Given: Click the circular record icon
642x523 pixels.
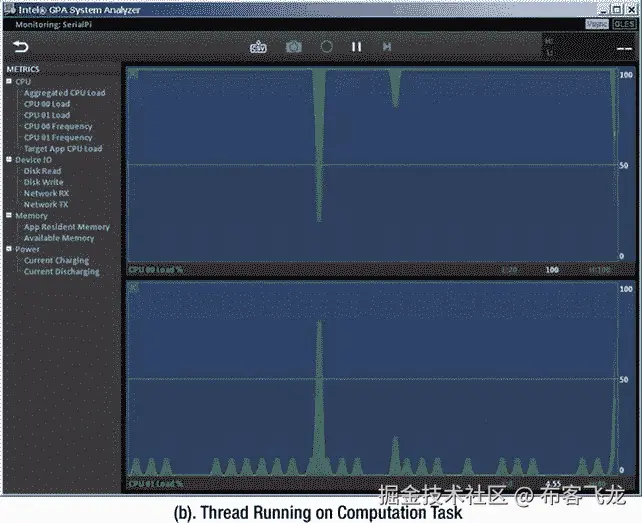Looking at the screenshot, I should [x=326, y=47].
